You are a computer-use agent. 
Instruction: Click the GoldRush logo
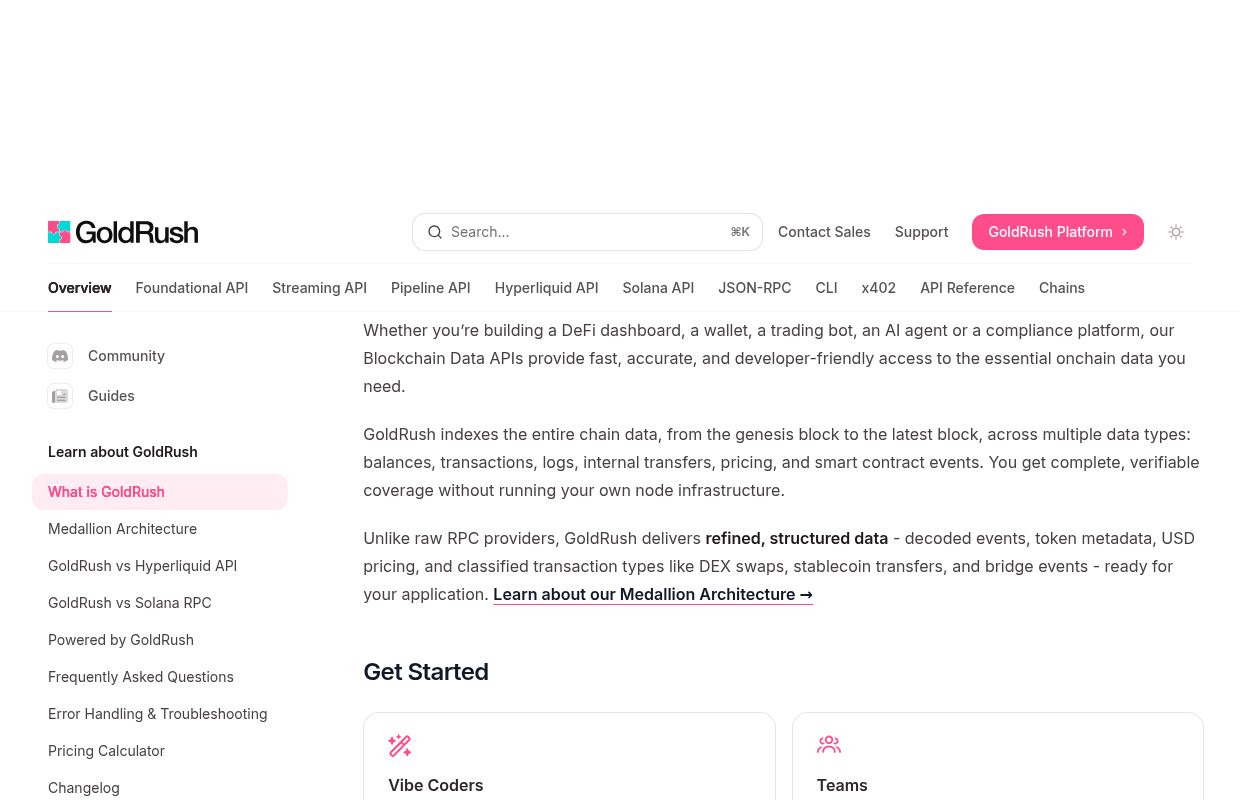coord(123,232)
